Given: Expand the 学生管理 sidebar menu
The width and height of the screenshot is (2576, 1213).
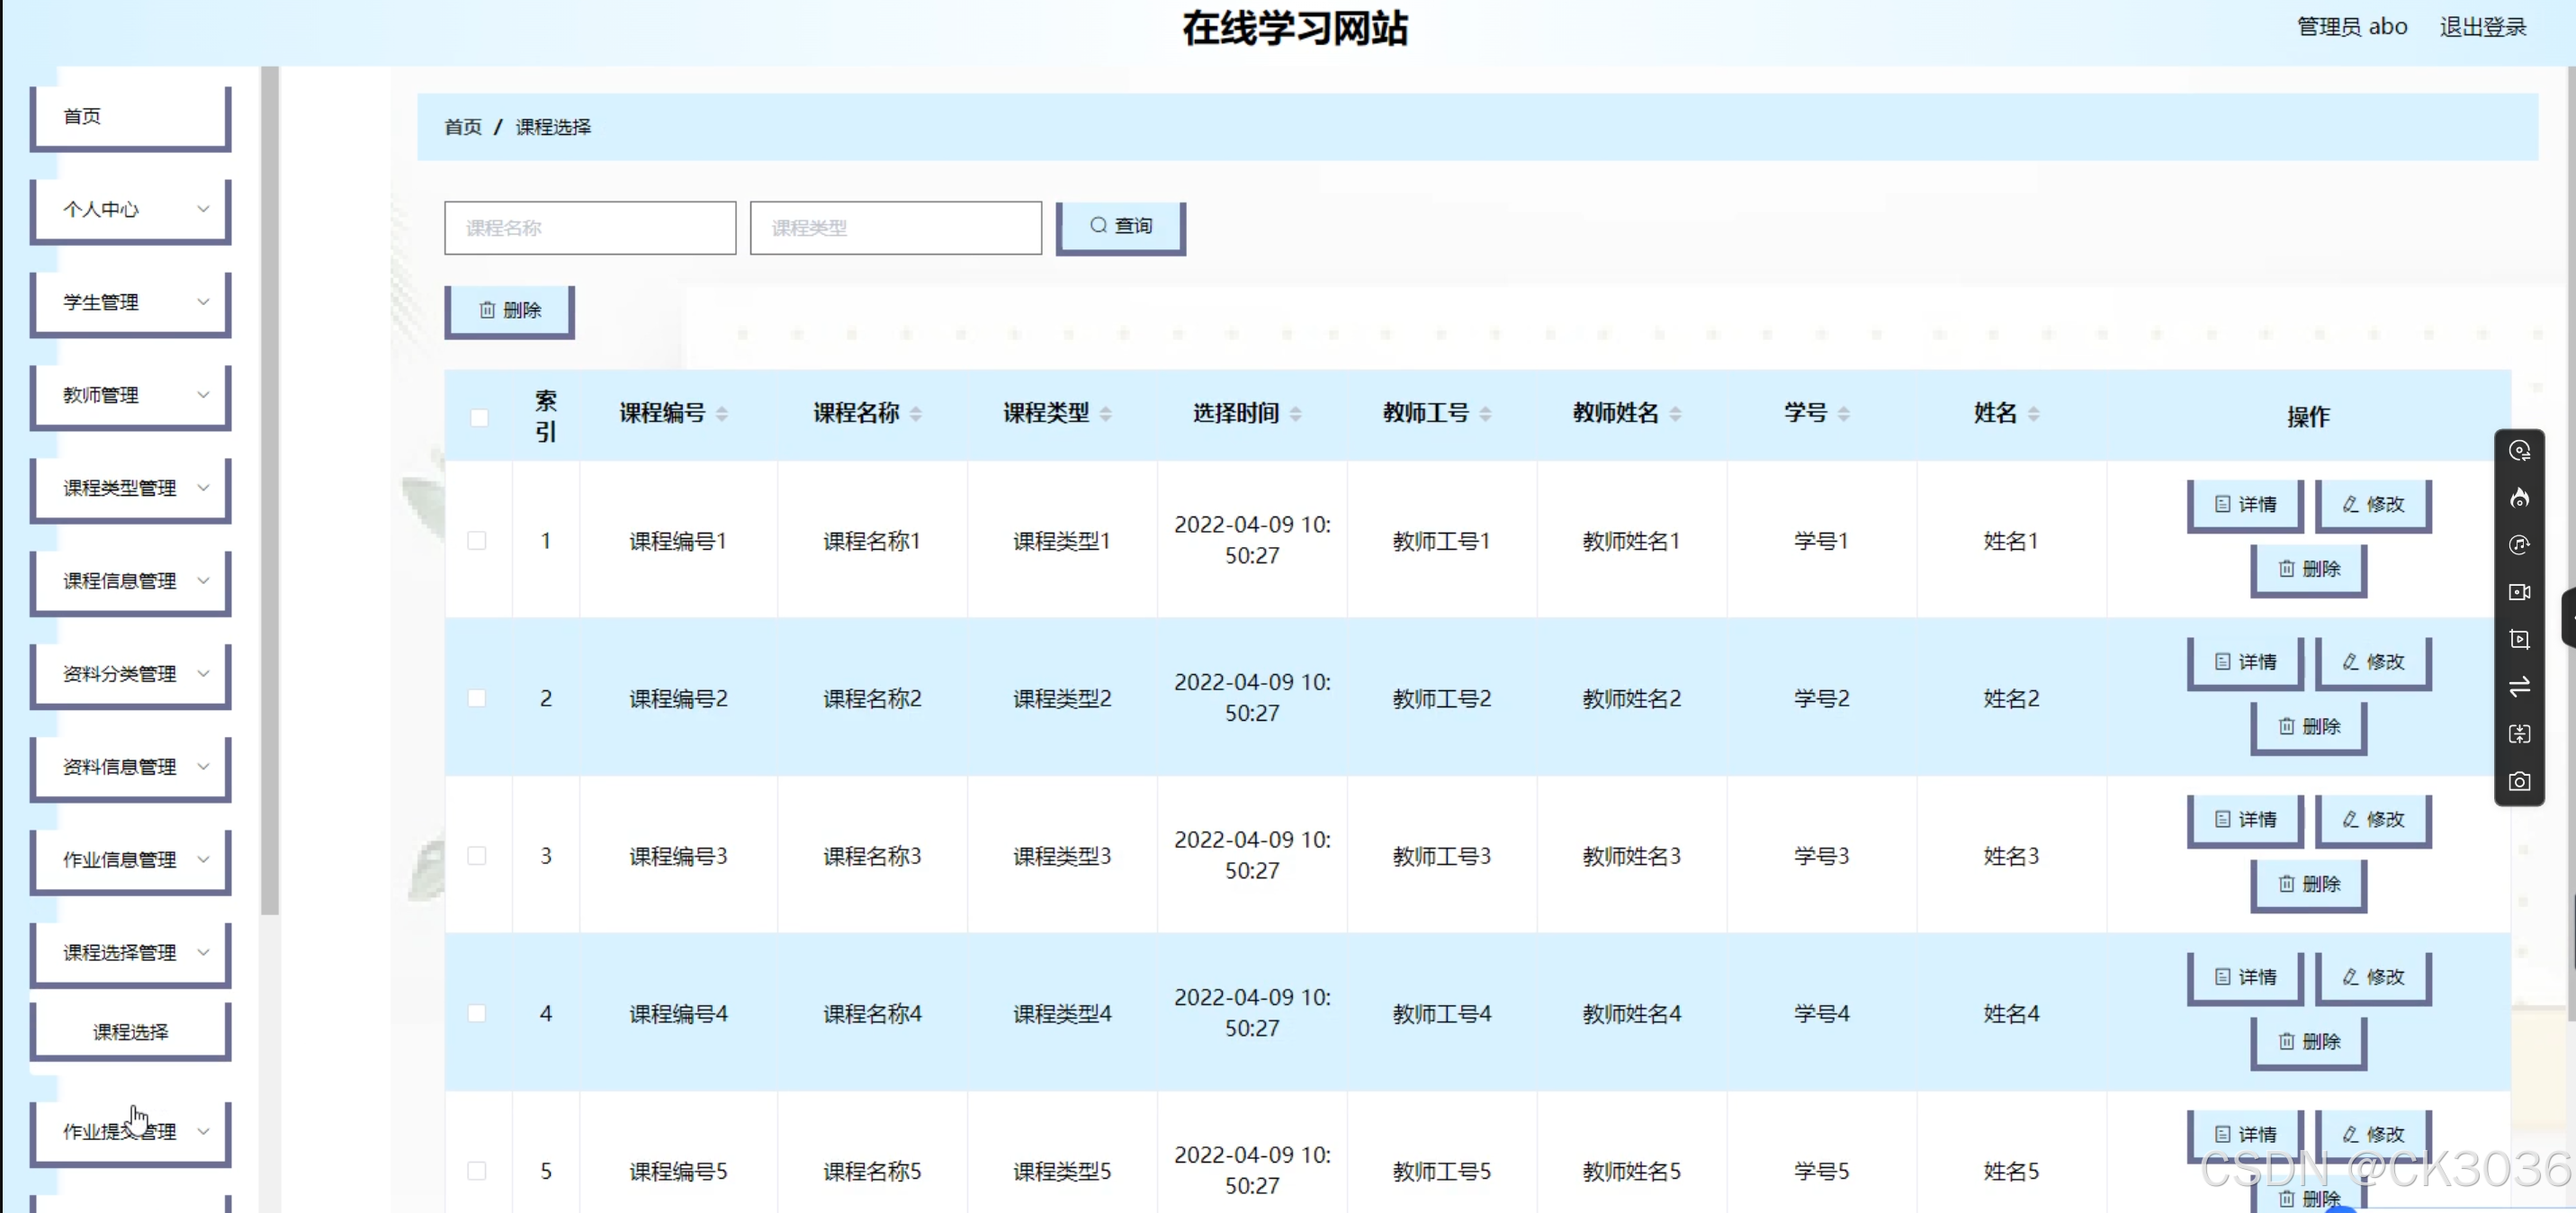Looking at the screenshot, I should [x=131, y=302].
